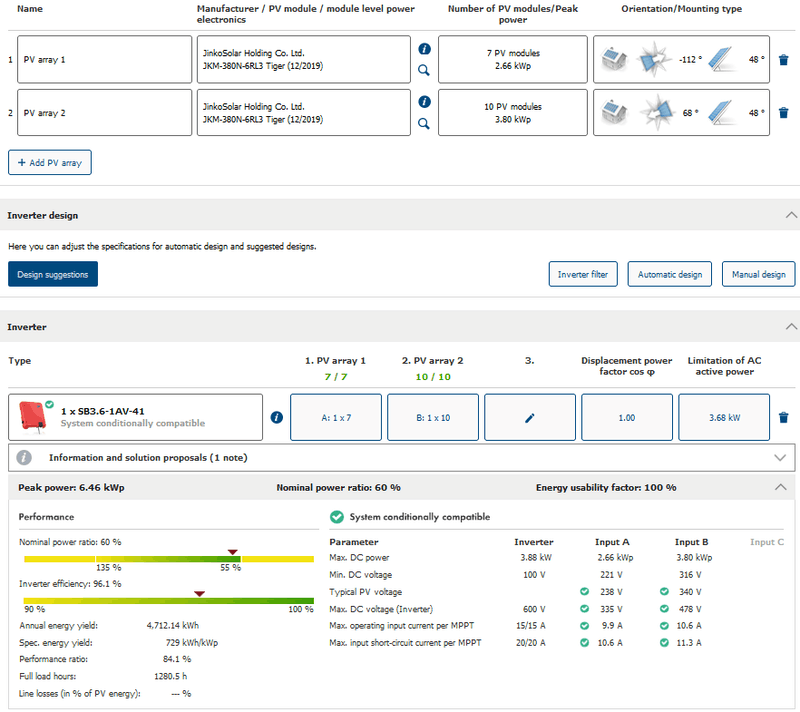
Task: Click info icon for PV array 1 module
Action: pyautogui.click(x=424, y=48)
